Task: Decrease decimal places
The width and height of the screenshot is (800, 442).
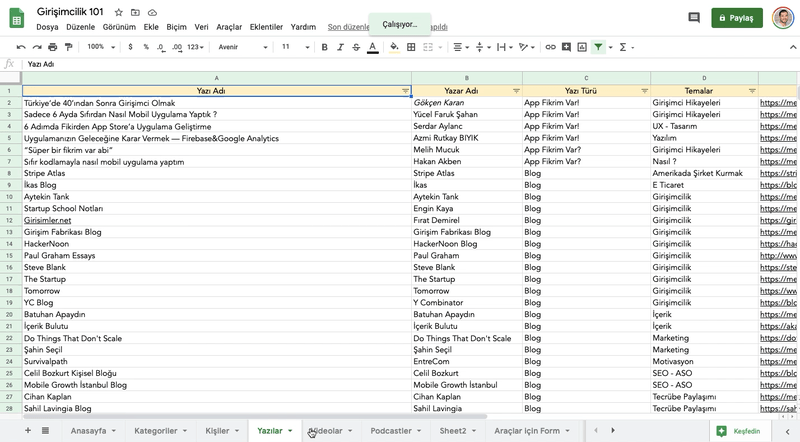Action: click(x=161, y=47)
